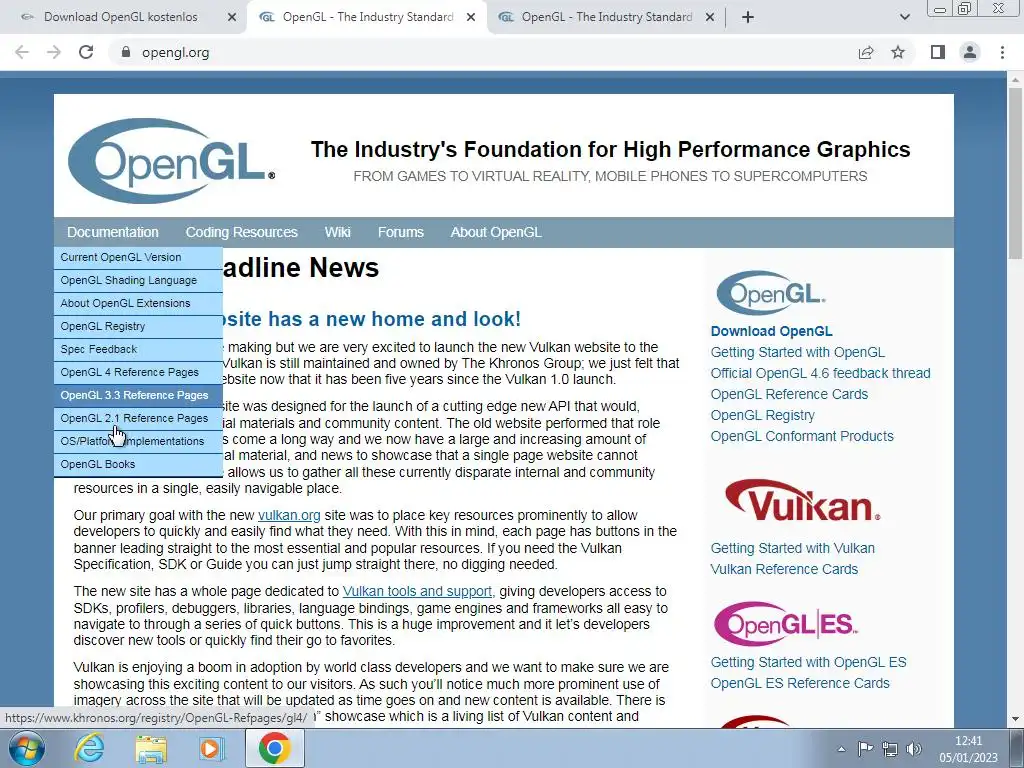
Task: Open OpenGL ES Reference Cards link
Action: tap(800, 682)
